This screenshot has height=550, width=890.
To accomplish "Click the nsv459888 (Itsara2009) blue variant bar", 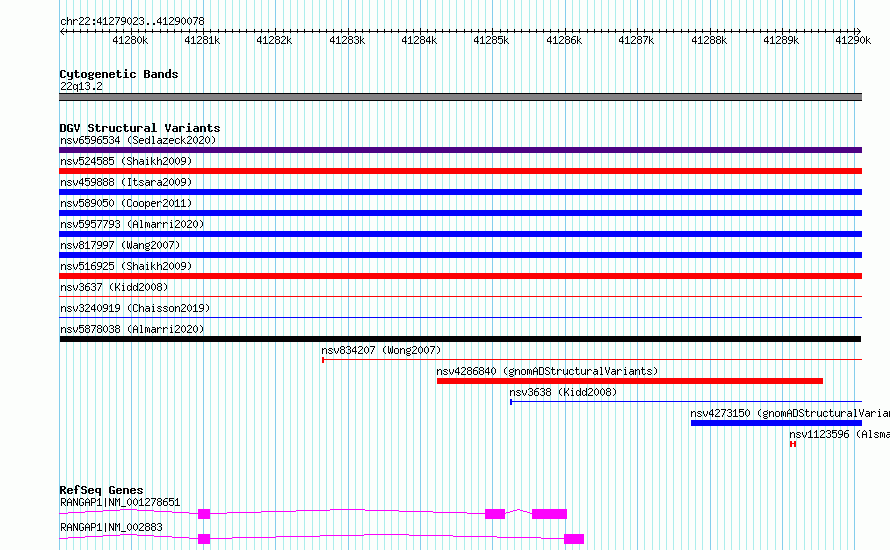I will tap(460, 192).
